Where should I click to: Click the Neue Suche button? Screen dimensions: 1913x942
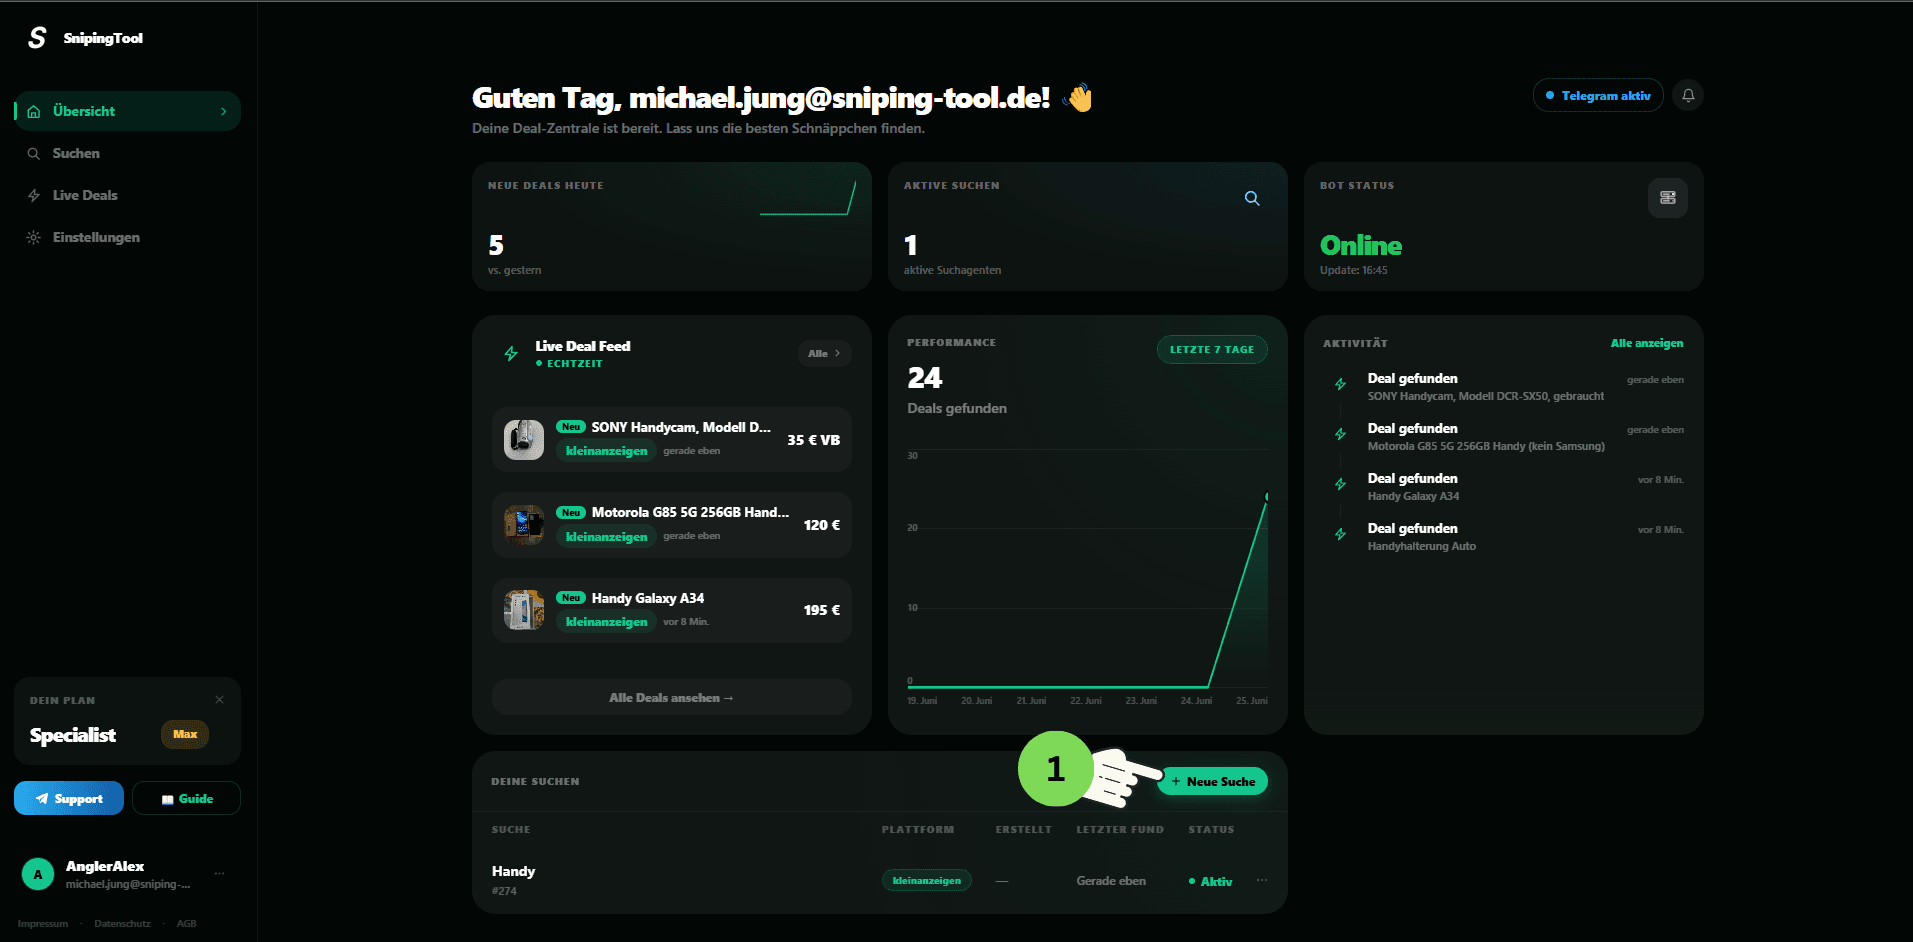(1212, 781)
